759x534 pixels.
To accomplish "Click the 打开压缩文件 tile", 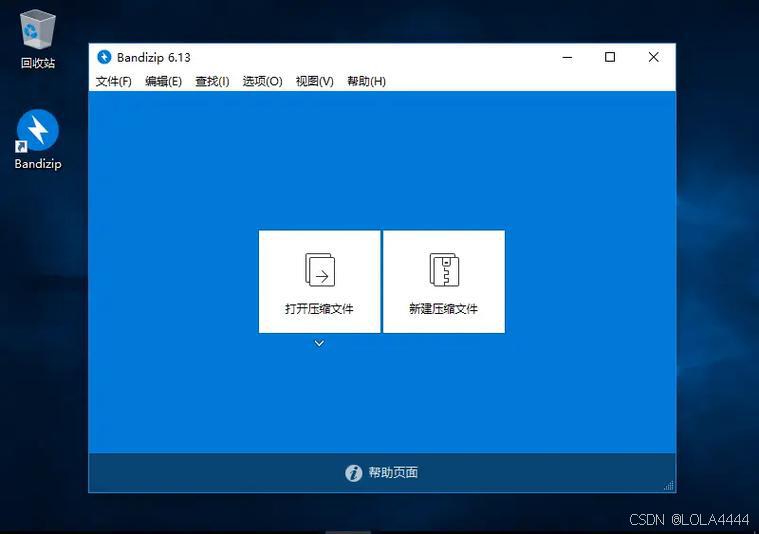I will pyautogui.click(x=319, y=282).
